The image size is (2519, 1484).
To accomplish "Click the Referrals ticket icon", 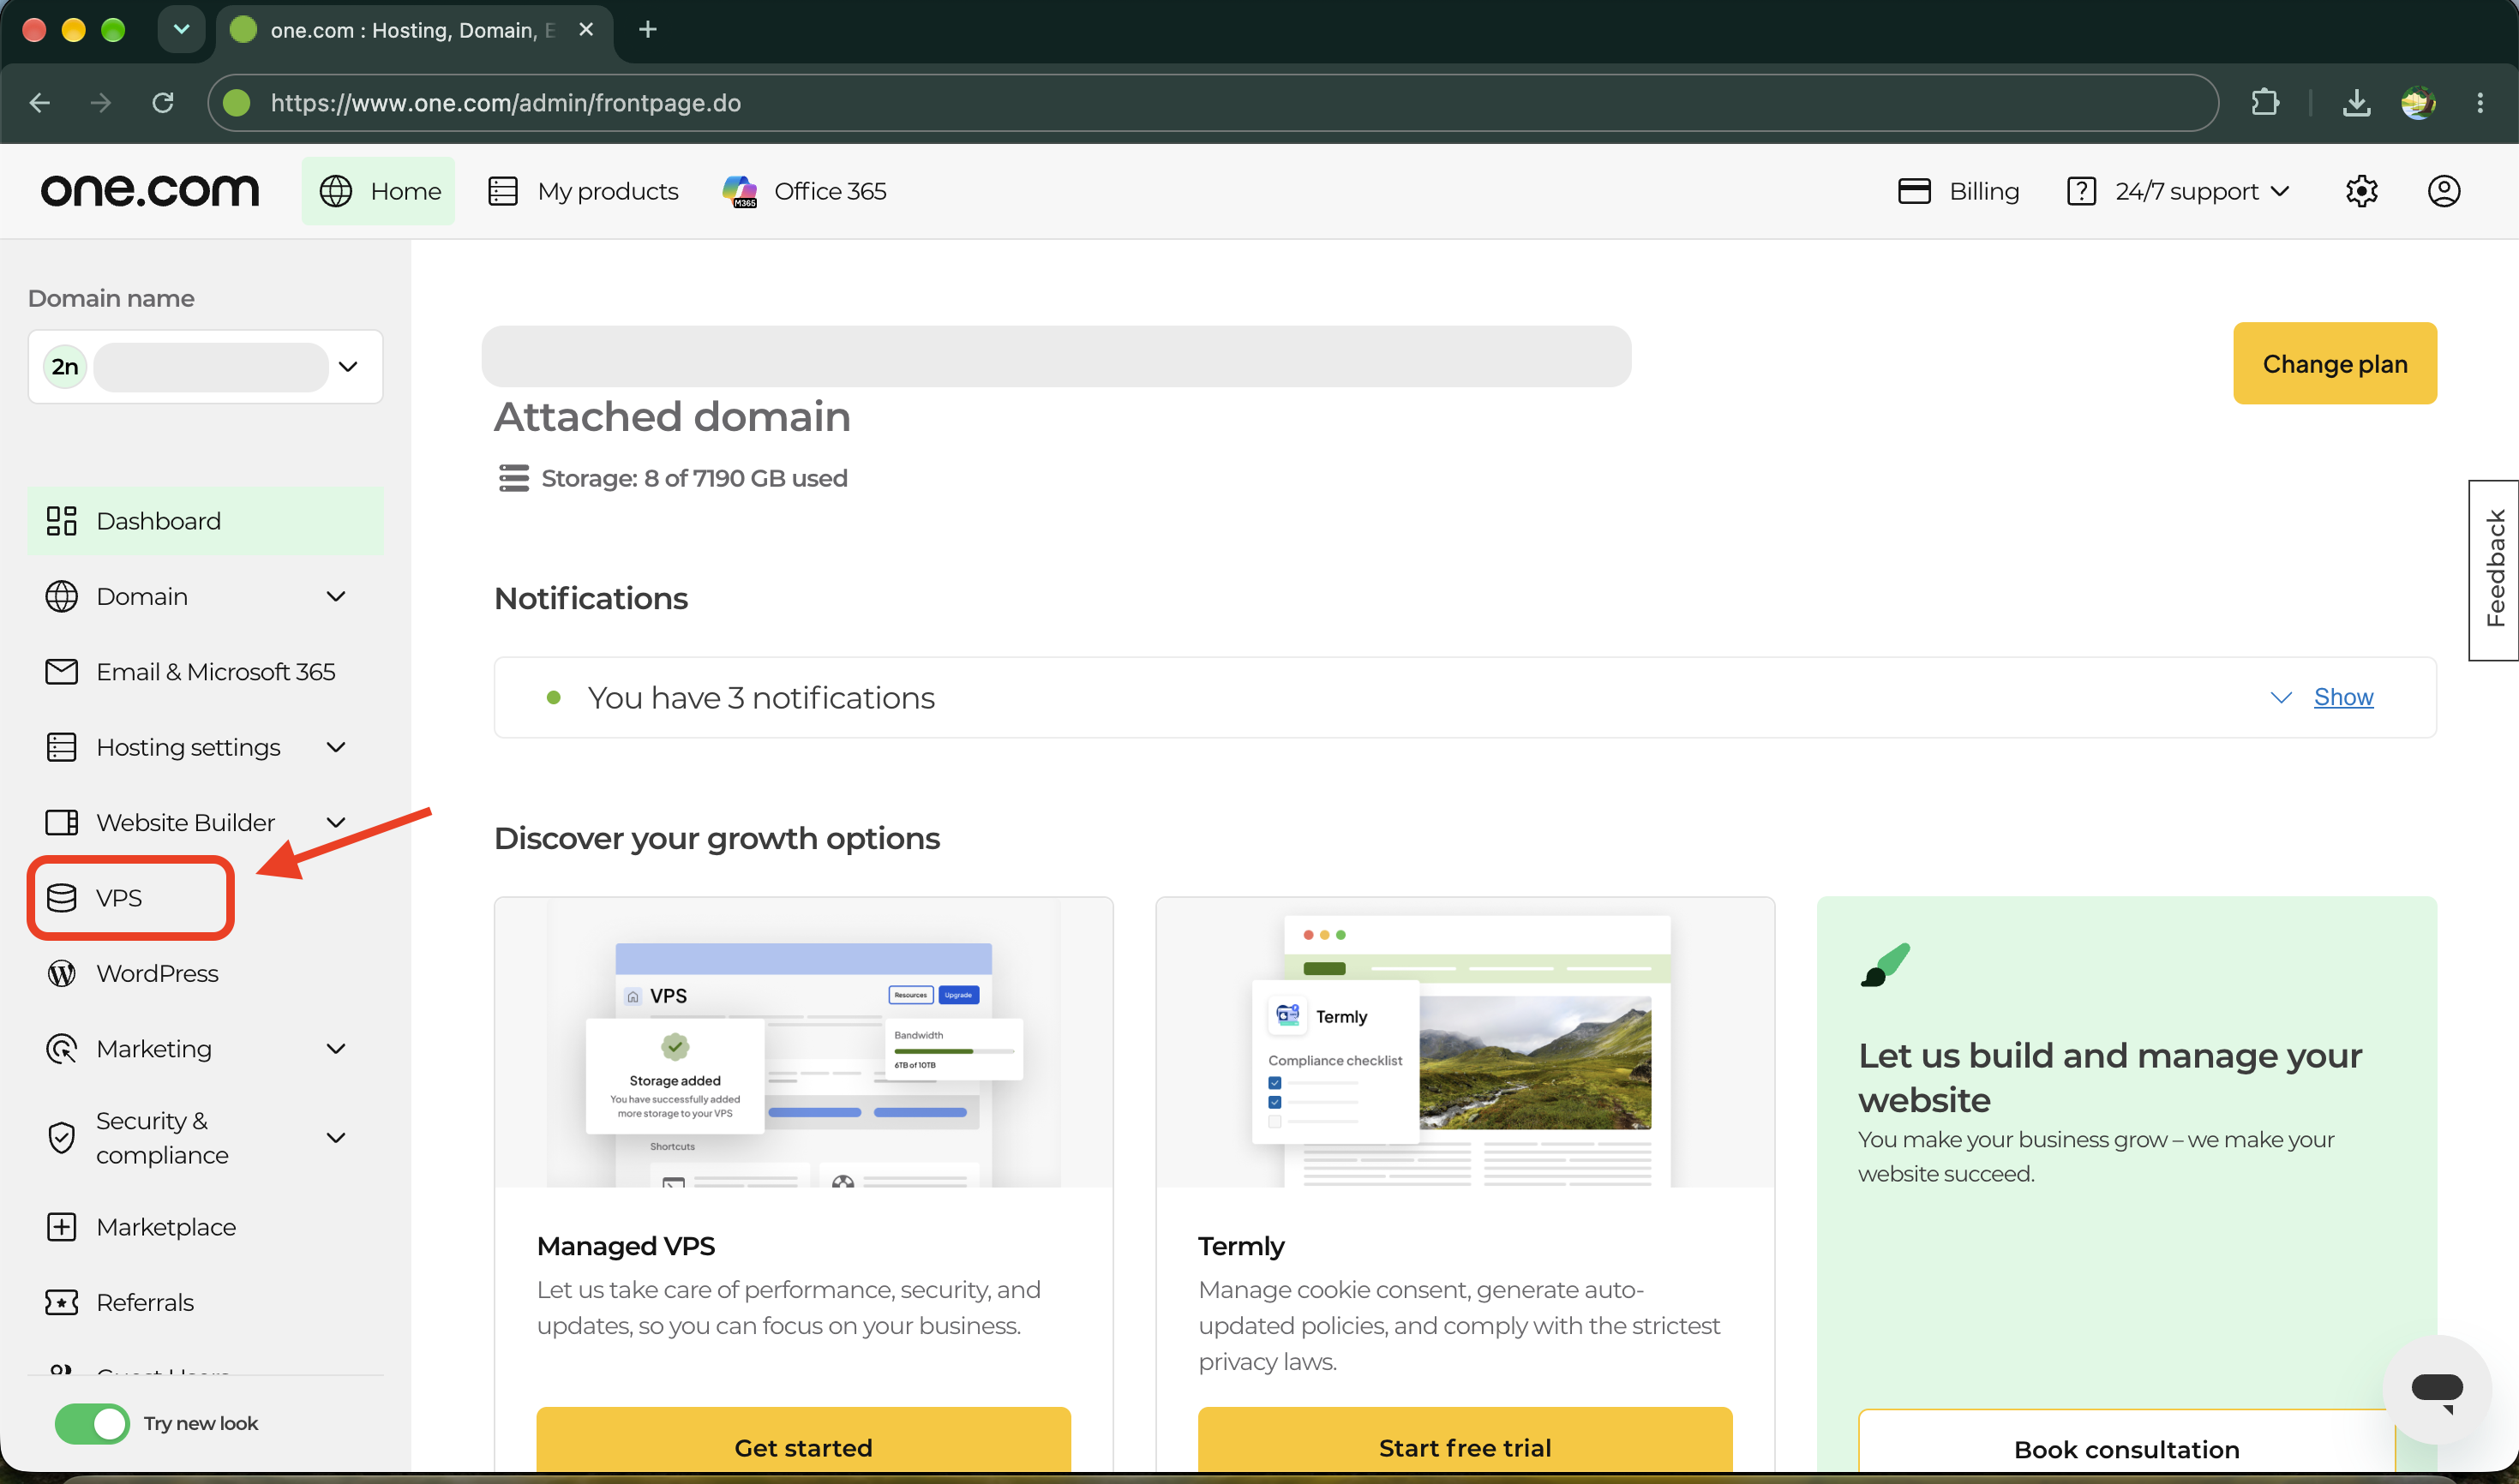I will pos(61,1303).
